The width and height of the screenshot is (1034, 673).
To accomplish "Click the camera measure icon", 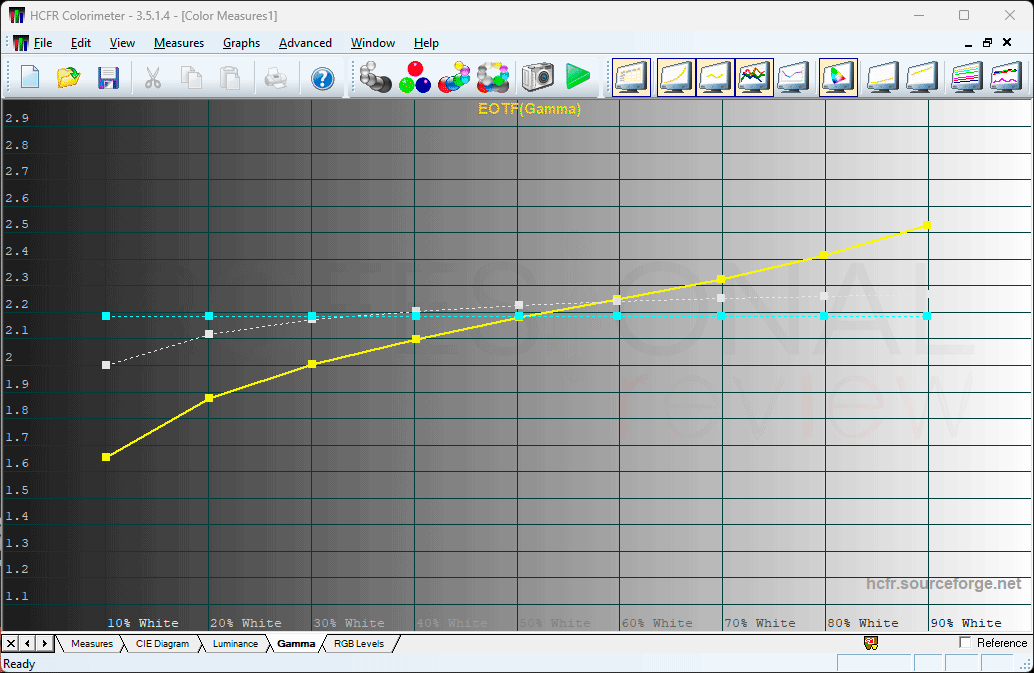I will click(537, 77).
